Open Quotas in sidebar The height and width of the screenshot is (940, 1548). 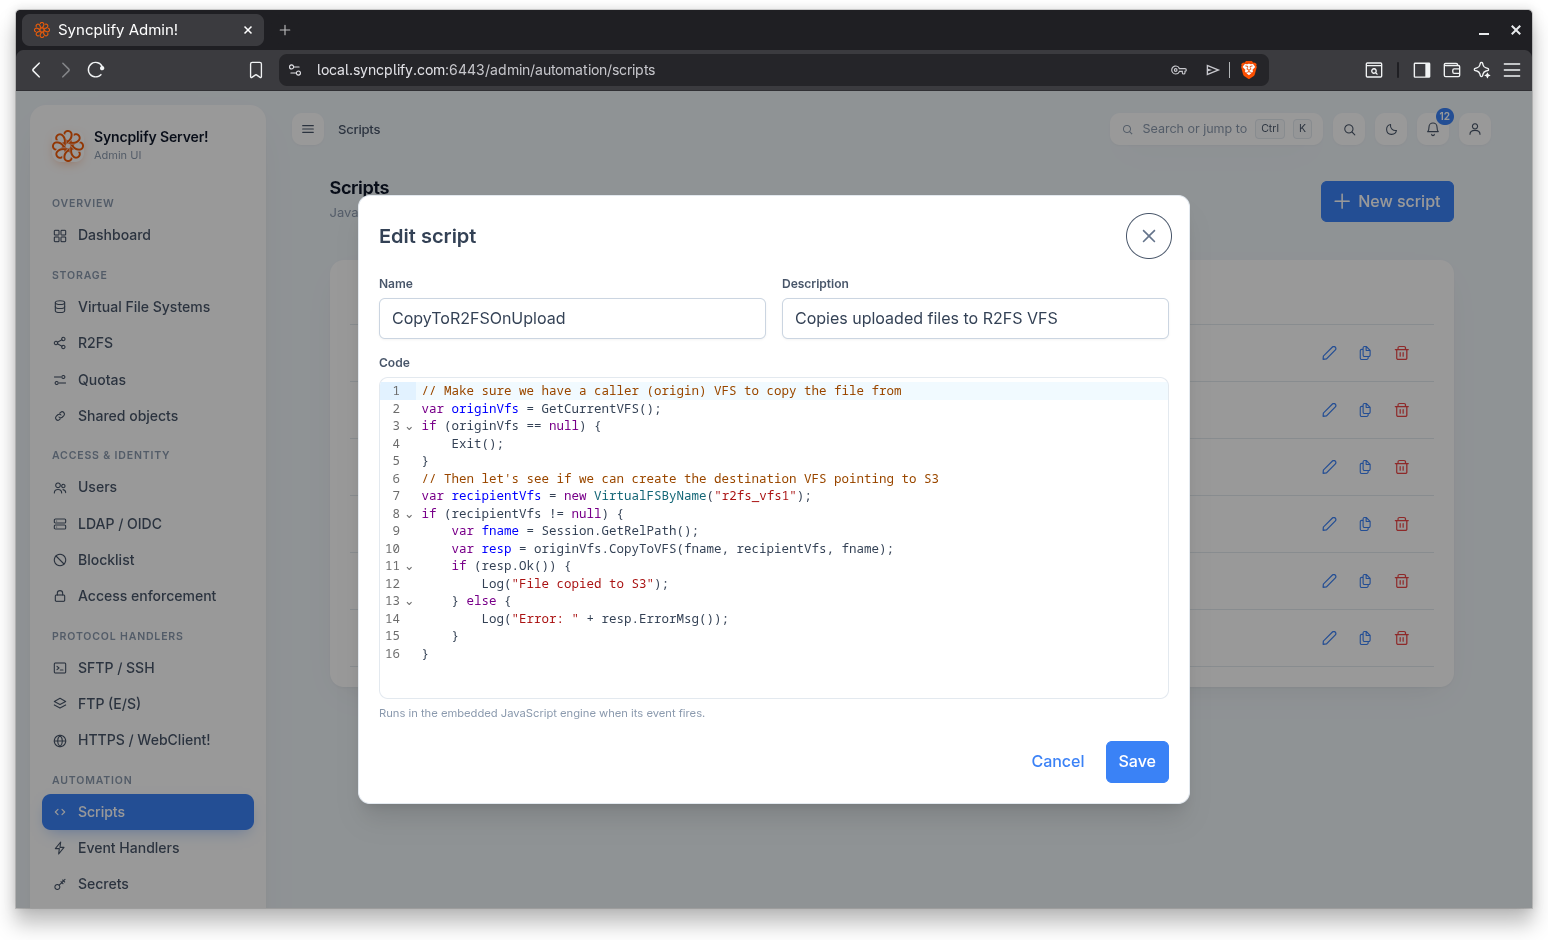(x=148, y=380)
